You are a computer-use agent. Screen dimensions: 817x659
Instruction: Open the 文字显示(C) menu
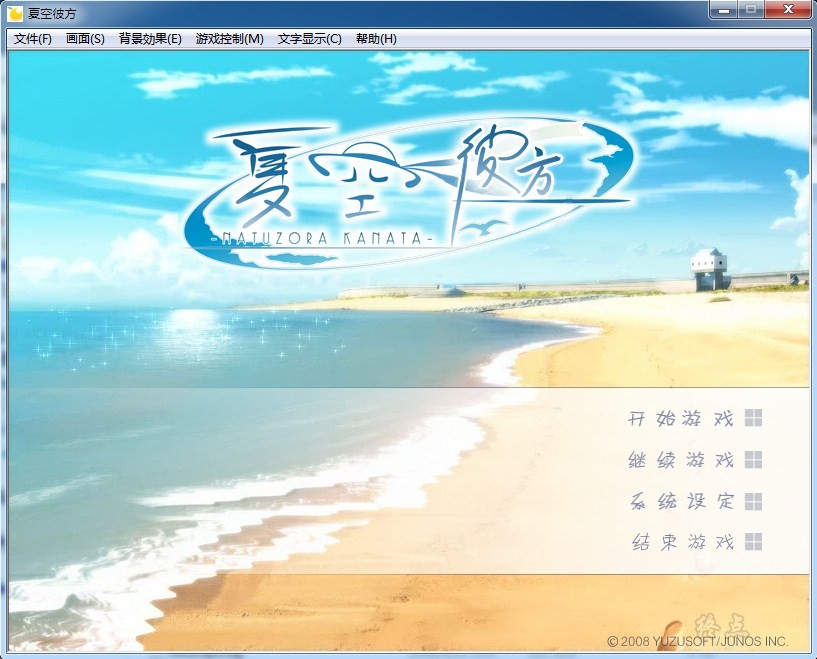click(309, 39)
